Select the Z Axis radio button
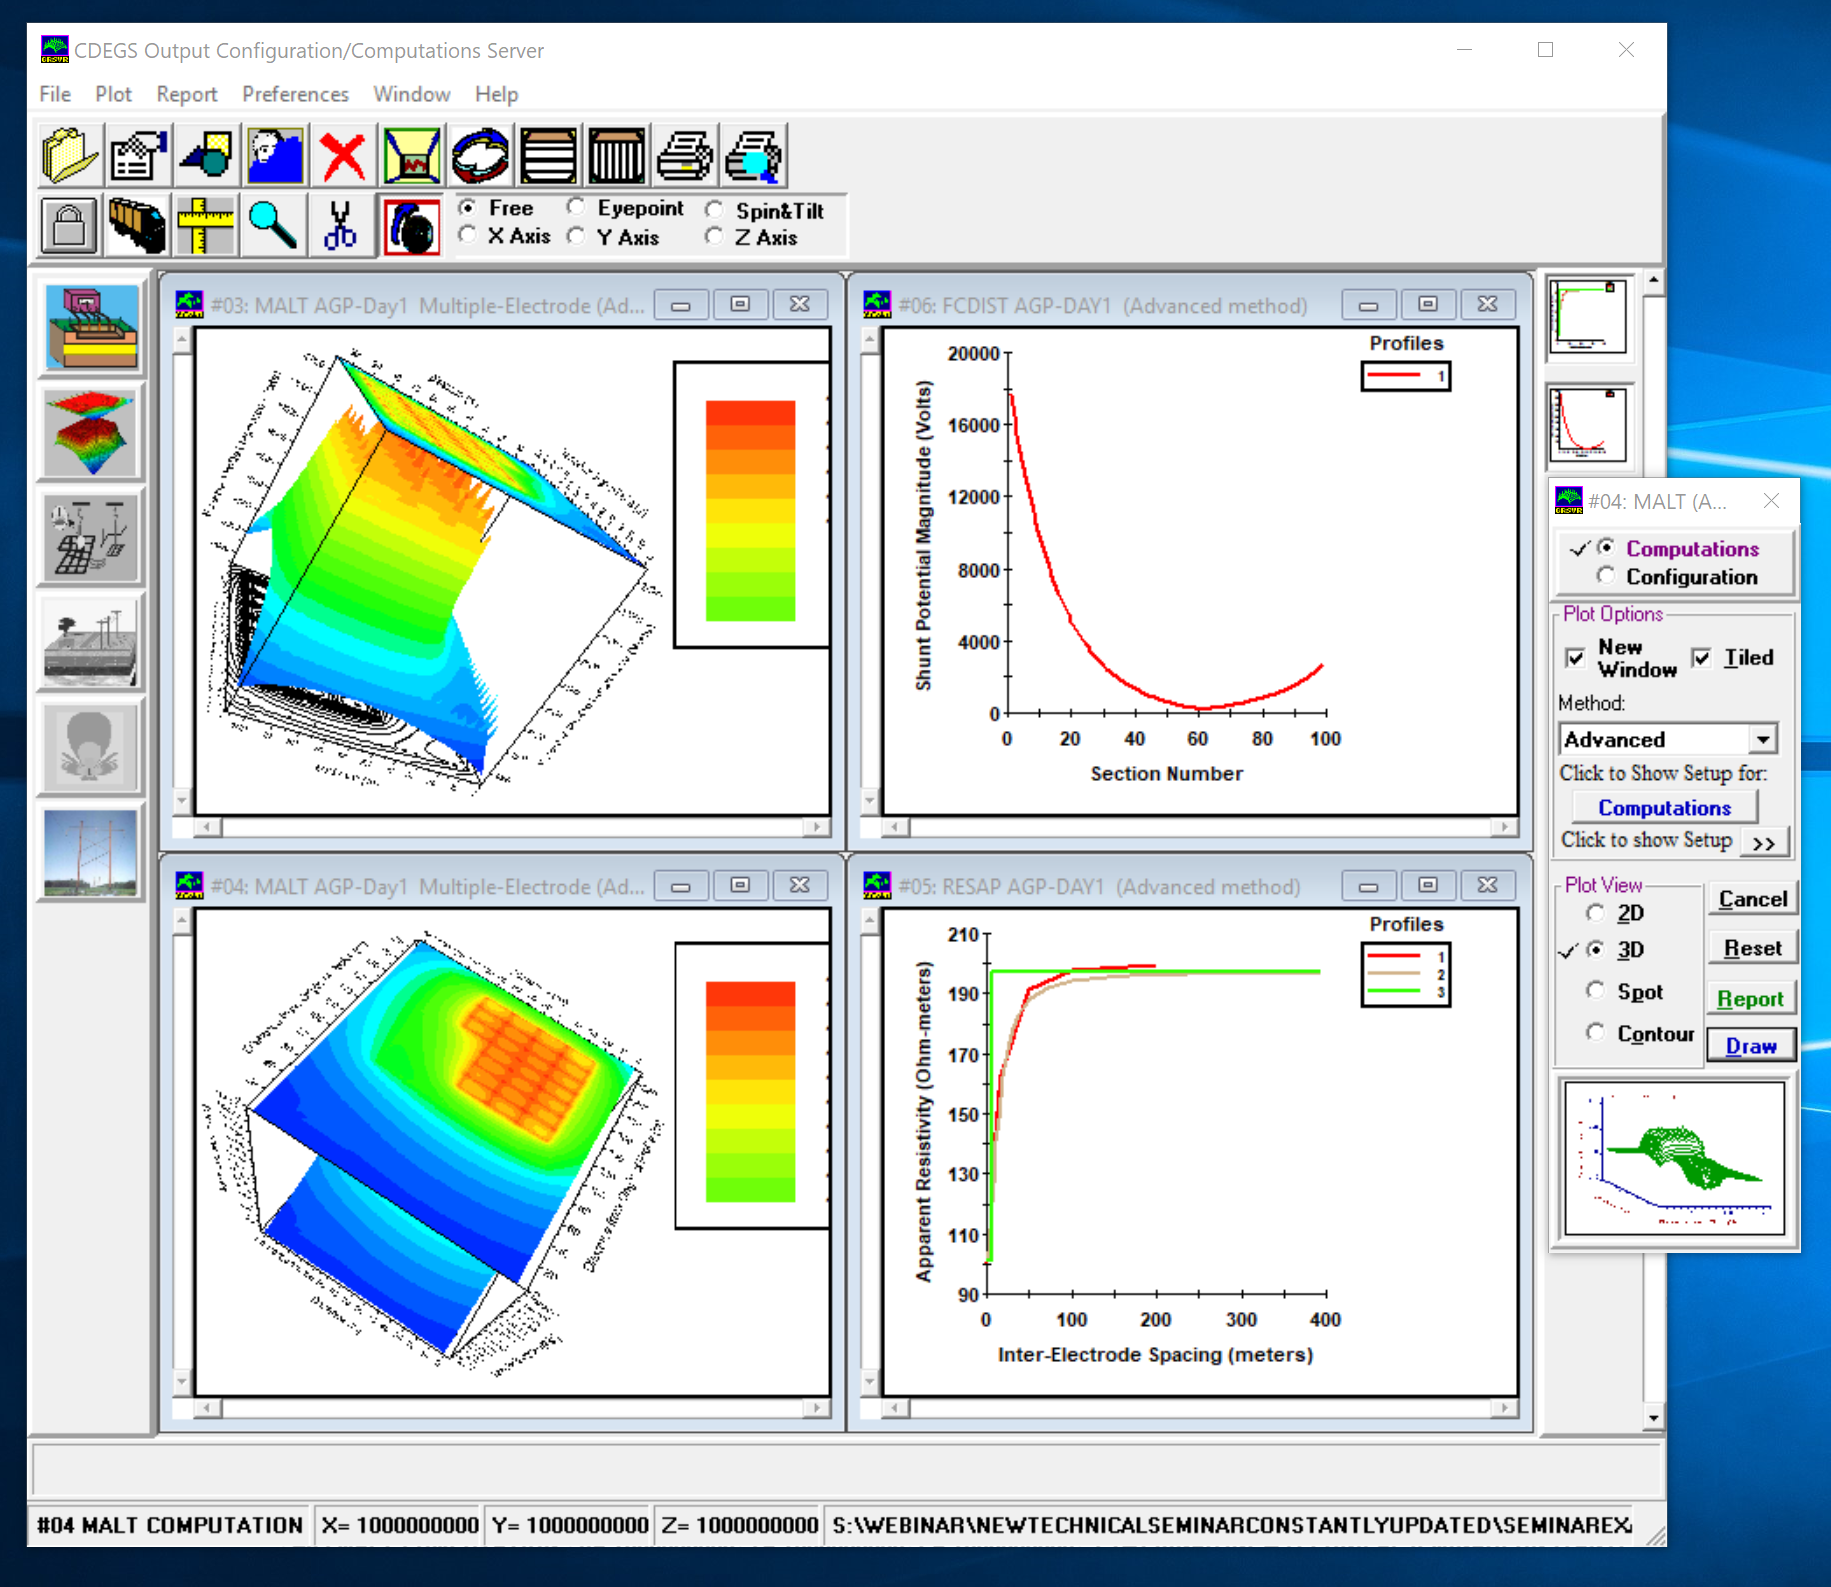 pyautogui.click(x=714, y=237)
